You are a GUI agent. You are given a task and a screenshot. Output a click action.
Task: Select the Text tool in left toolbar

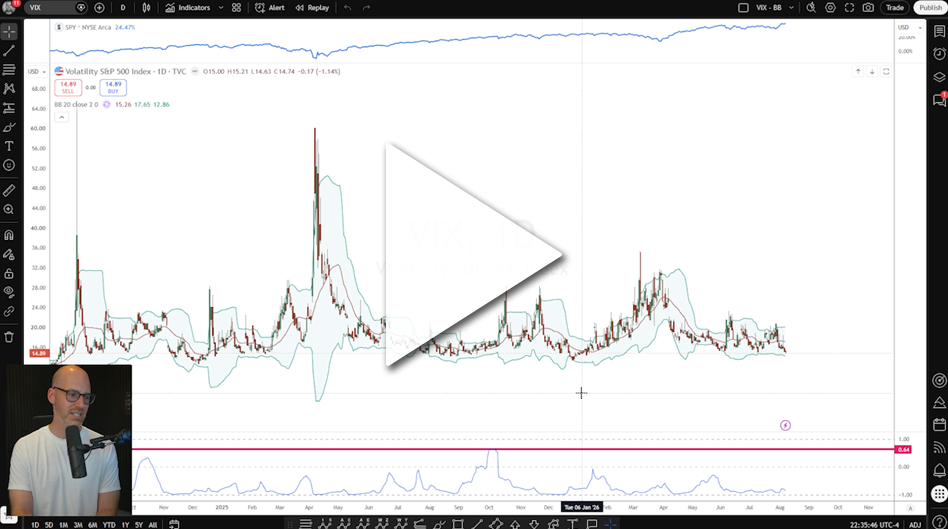coord(9,146)
